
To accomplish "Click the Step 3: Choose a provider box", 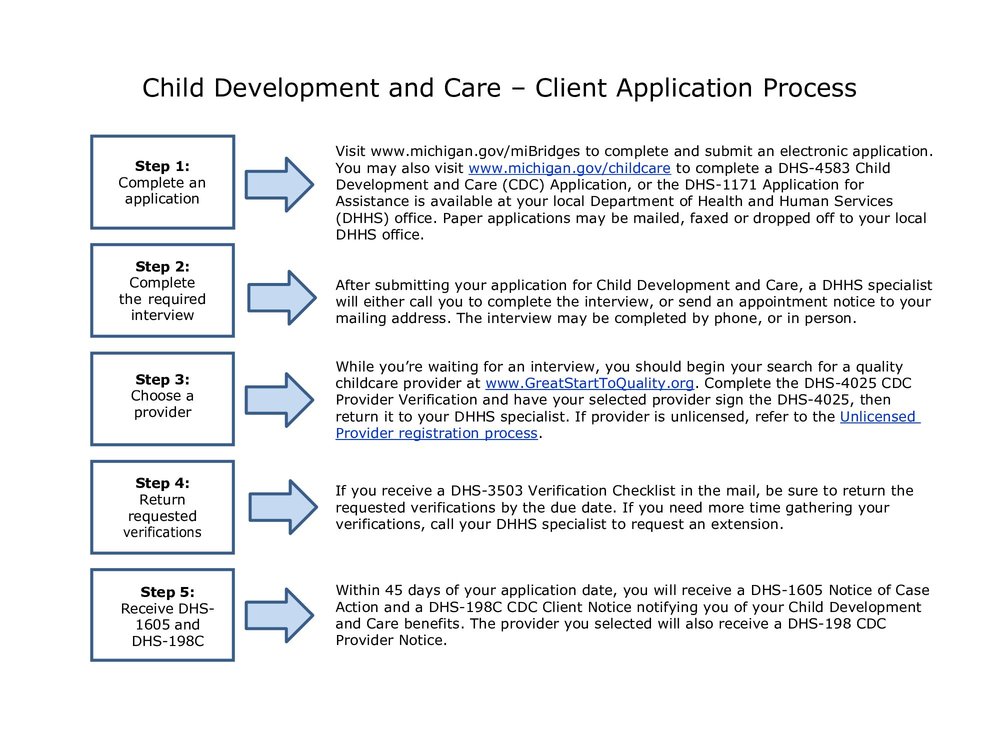I will pyautogui.click(x=163, y=399).
